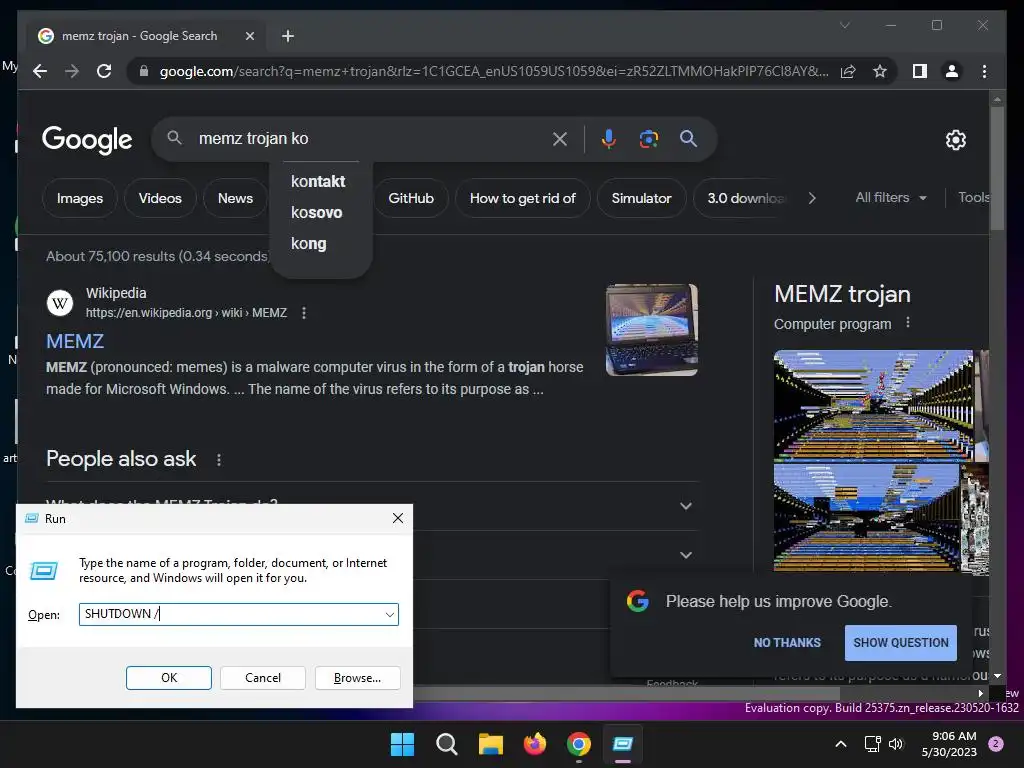Screen dimensions: 1024x768
Task: Go forward with the Chrome arrow
Action: tap(72, 71)
